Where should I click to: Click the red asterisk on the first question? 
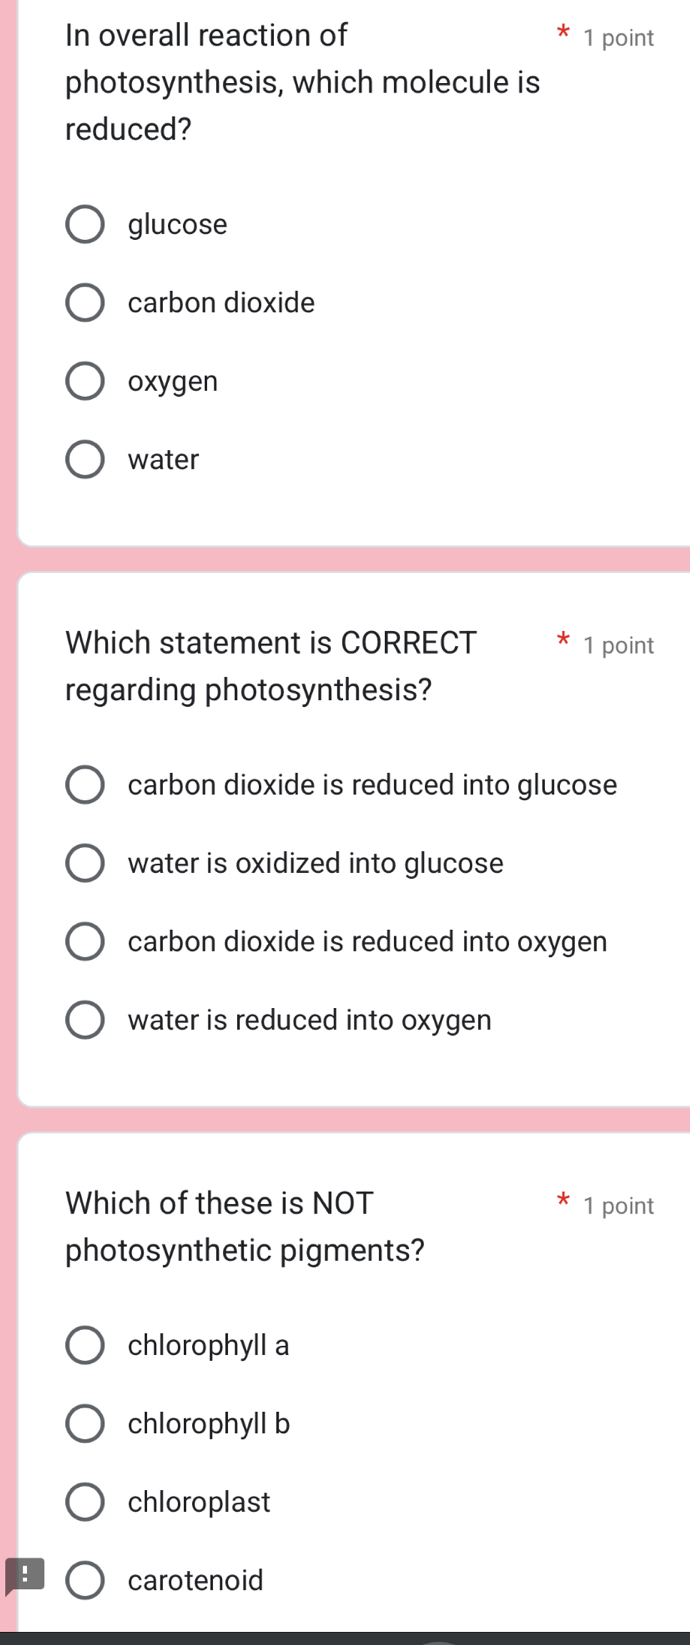click(563, 33)
